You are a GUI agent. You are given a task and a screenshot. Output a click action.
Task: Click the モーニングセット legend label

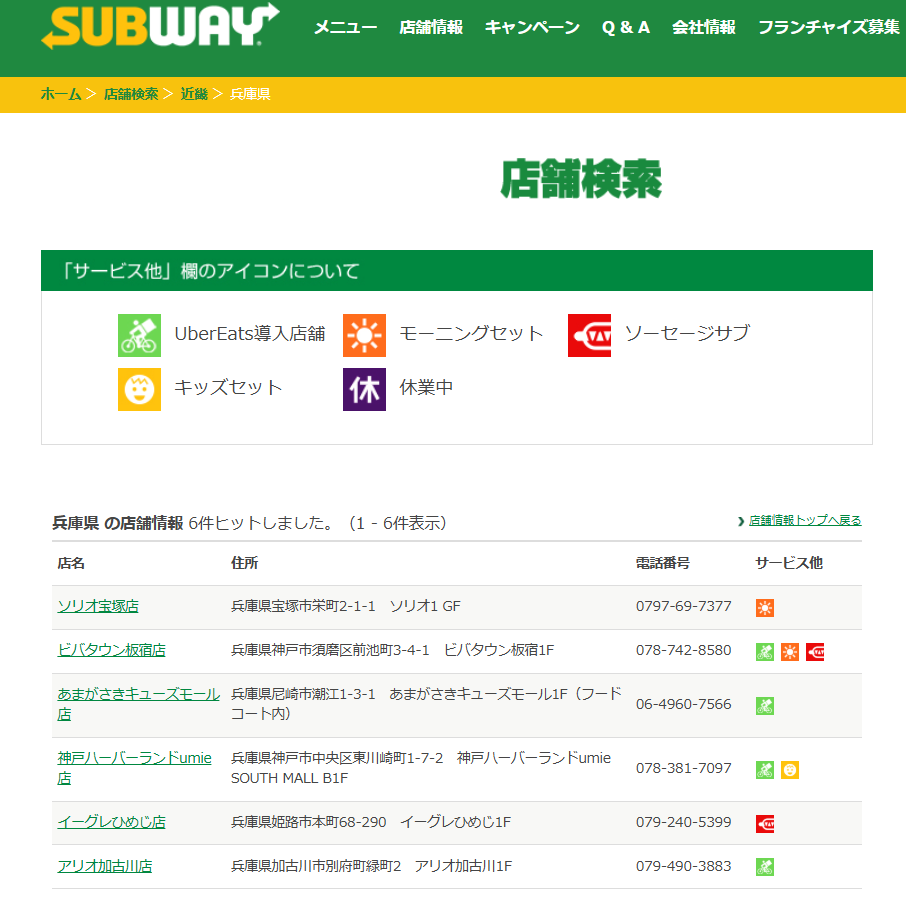click(471, 334)
